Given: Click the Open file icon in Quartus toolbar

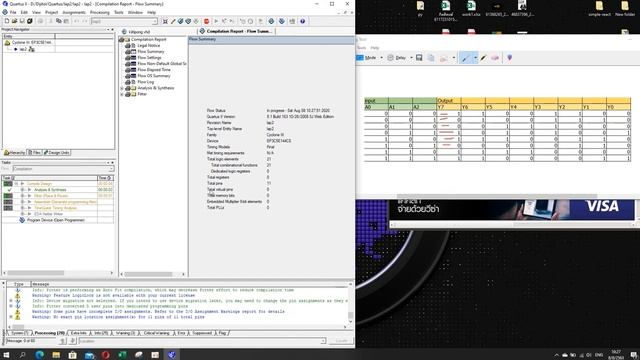Looking at the screenshot, I should (x=14, y=21).
